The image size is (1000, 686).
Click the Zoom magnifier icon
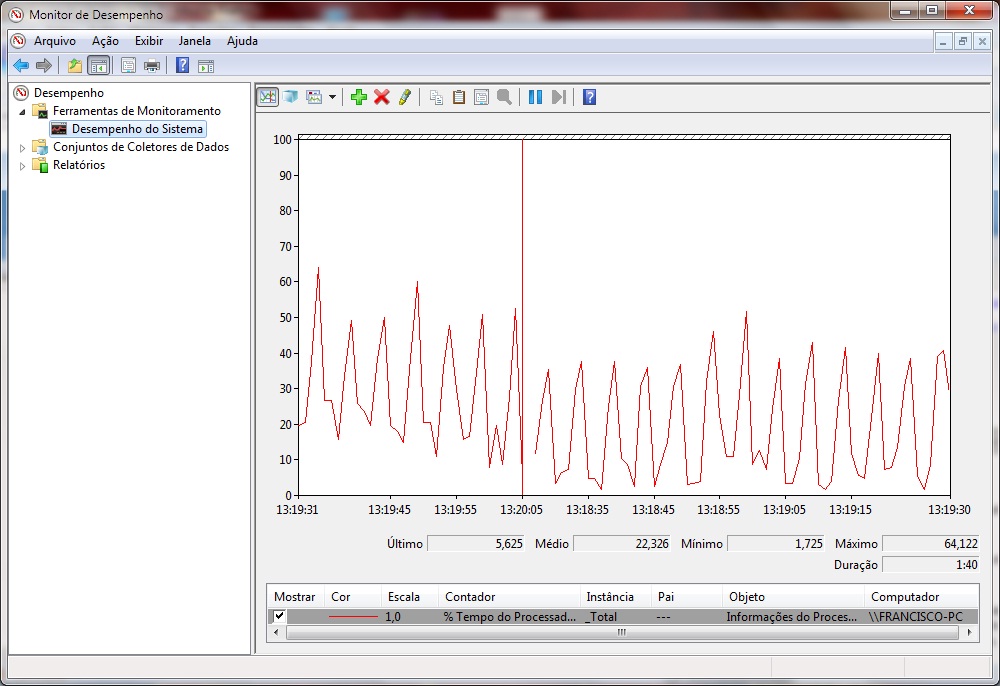pos(504,98)
